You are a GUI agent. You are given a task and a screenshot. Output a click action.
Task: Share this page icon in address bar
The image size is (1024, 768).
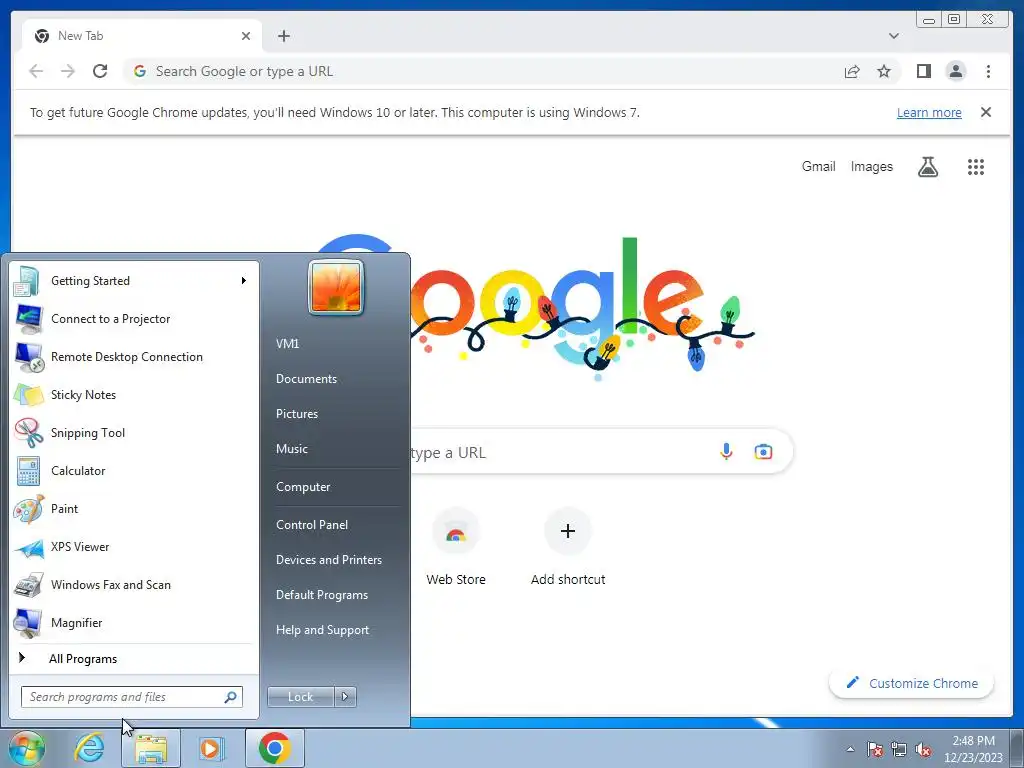pos(852,71)
